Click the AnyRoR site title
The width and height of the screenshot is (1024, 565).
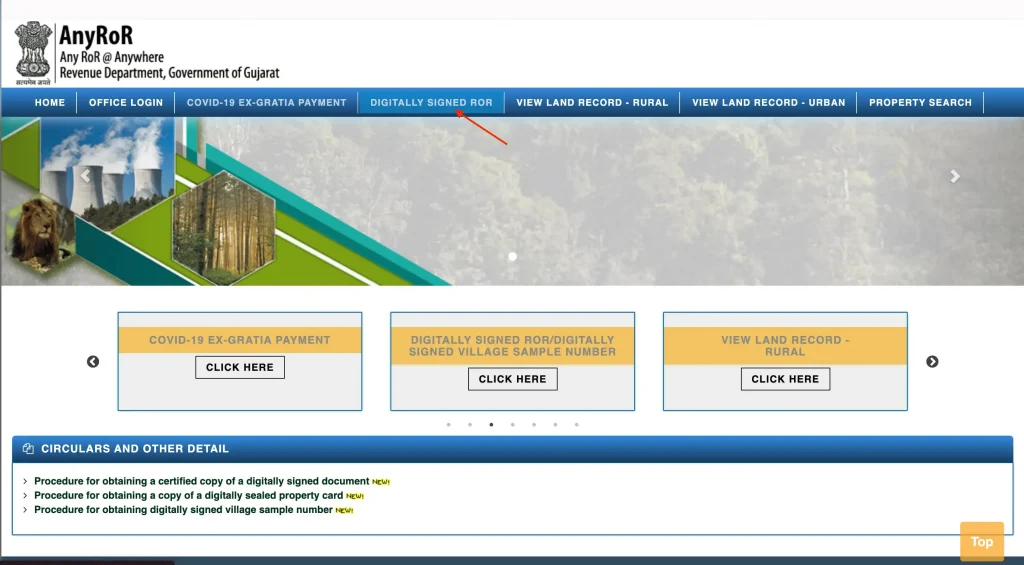(96, 35)
